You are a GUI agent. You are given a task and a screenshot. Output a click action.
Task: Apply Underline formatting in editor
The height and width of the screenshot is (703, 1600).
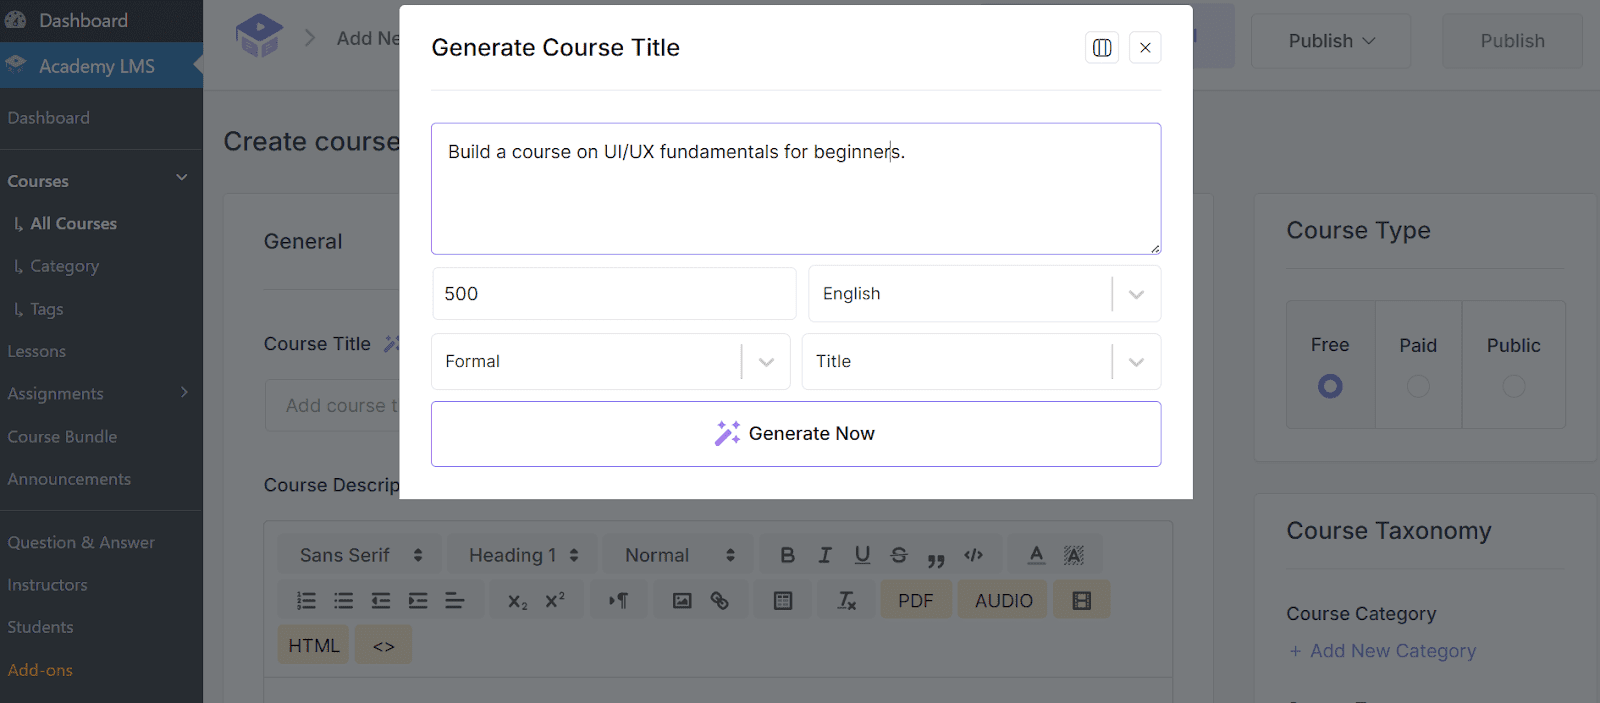tap(862, 555)
